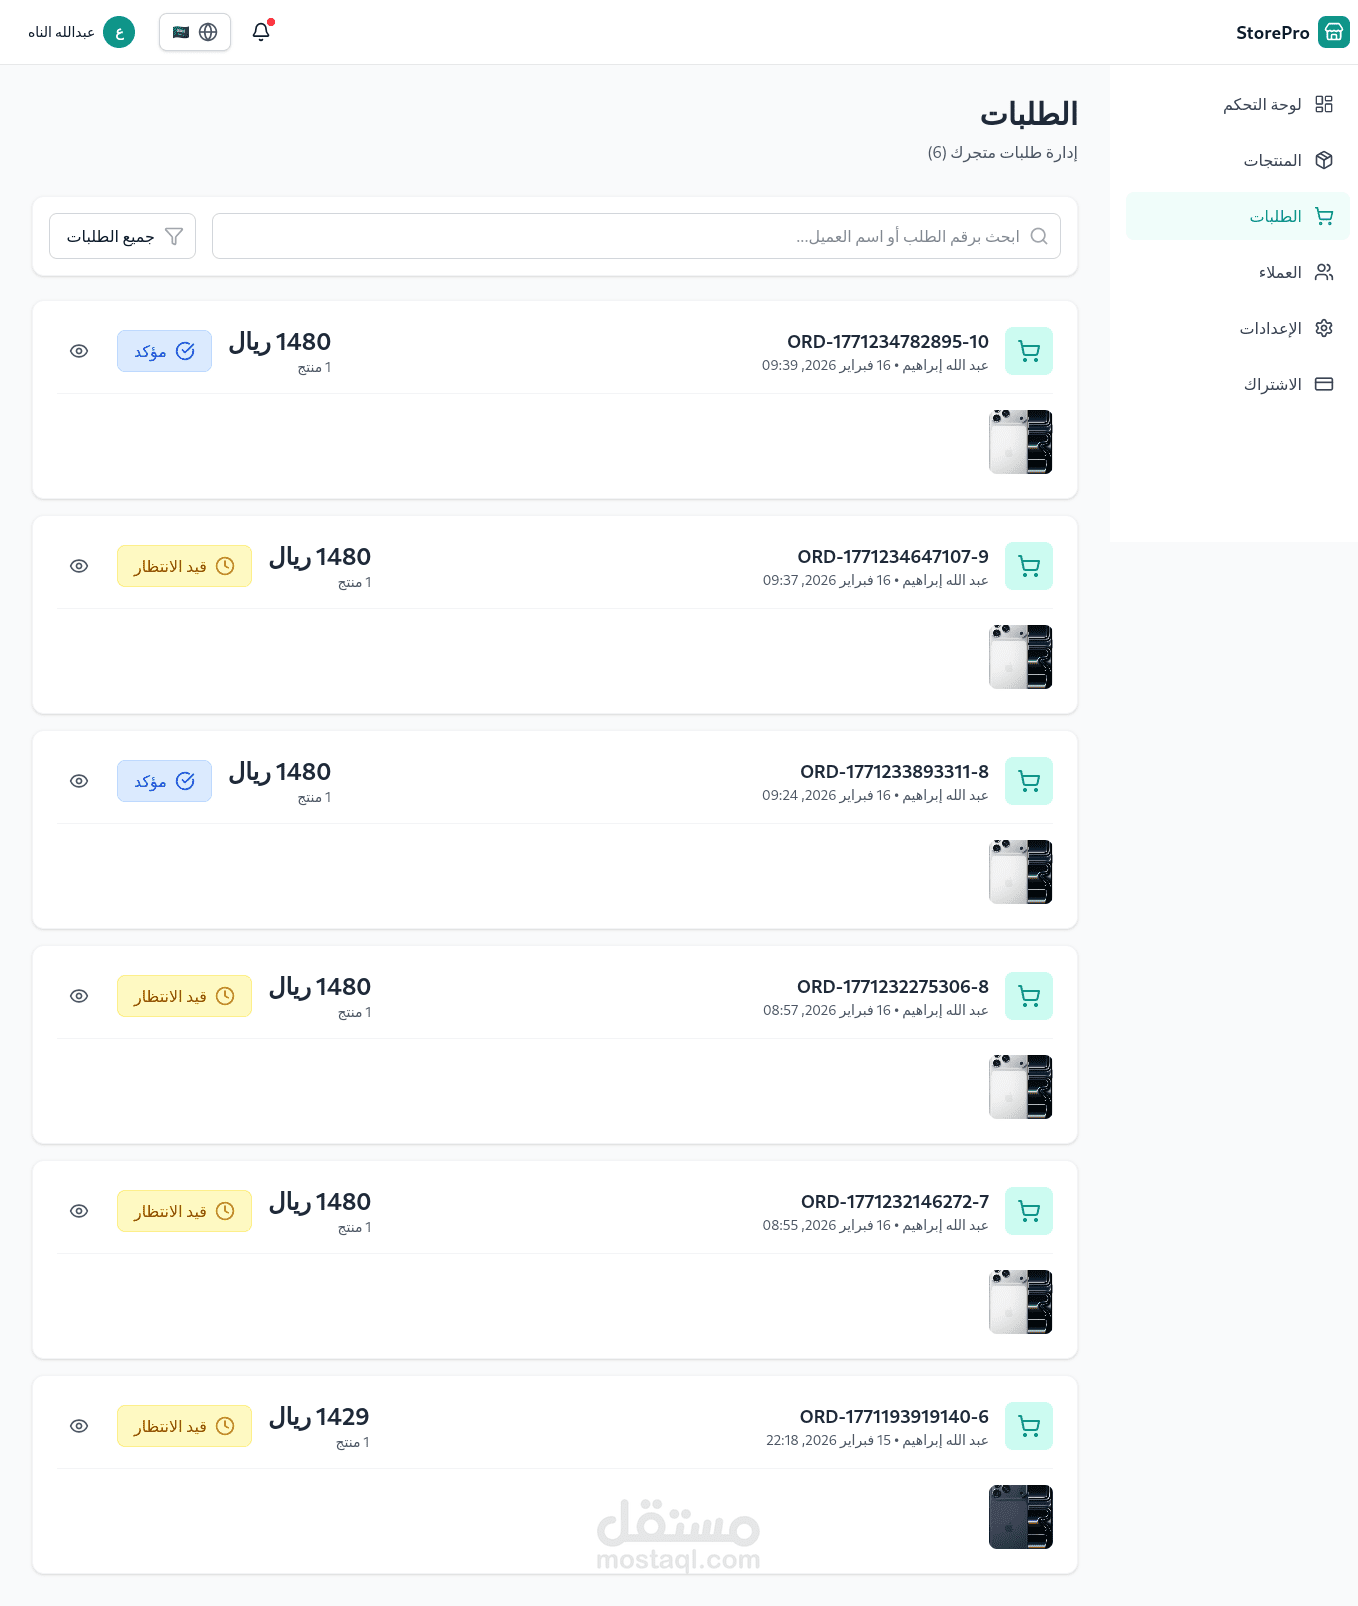Show details with eye icon for ORD-1771193919140-6
This screenshot has height=1606, width=1358.
pyautogui.click(x=79, y=1426)
